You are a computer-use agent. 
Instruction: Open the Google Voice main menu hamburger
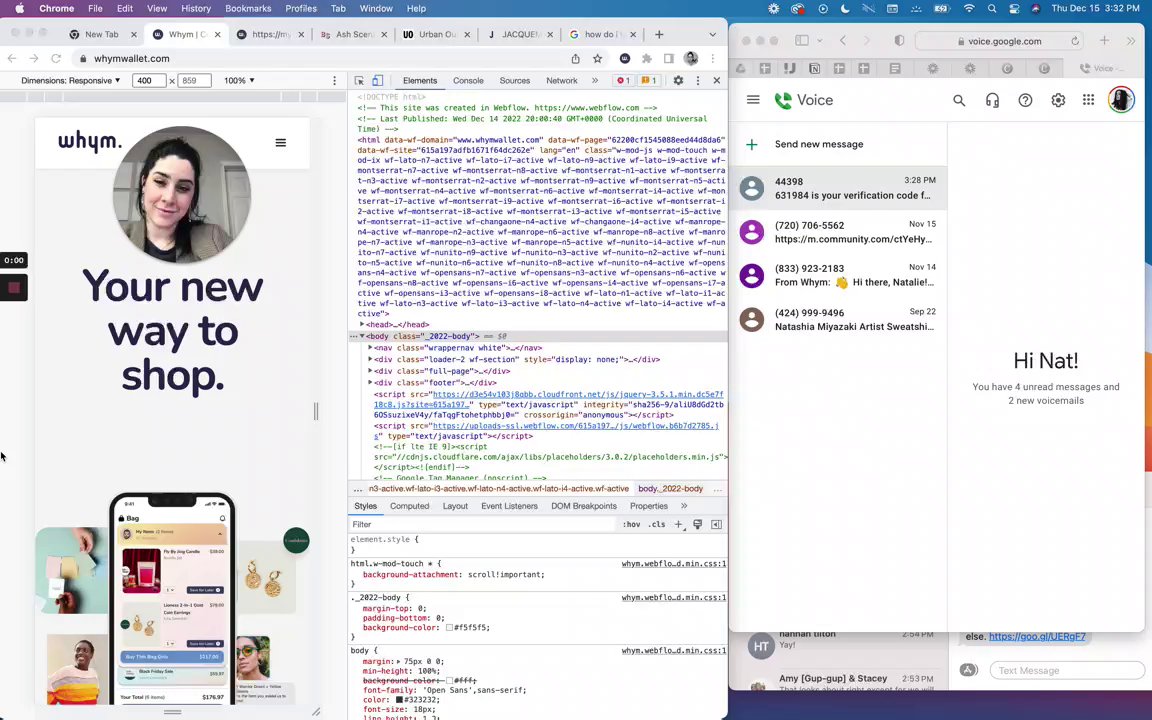coord(753,100)
